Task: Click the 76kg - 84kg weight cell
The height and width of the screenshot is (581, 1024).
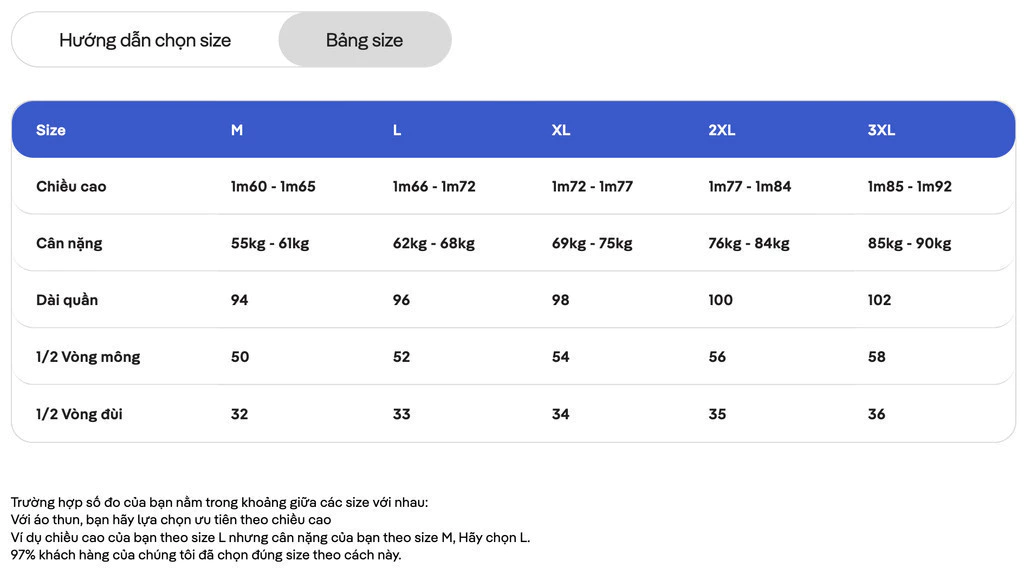Action: pos(749,243)
